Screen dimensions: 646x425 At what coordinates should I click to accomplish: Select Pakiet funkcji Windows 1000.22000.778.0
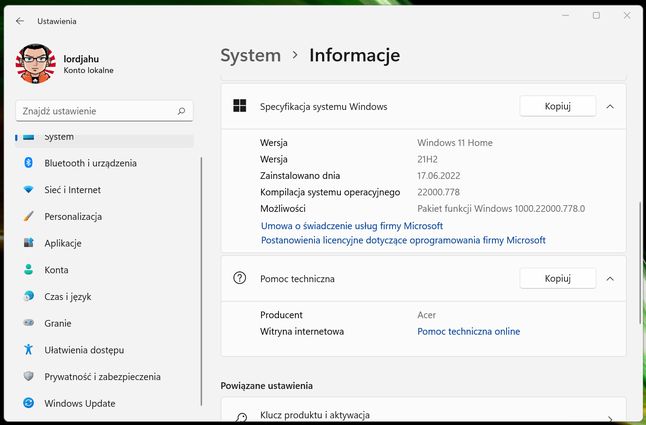tap(501, 209)
